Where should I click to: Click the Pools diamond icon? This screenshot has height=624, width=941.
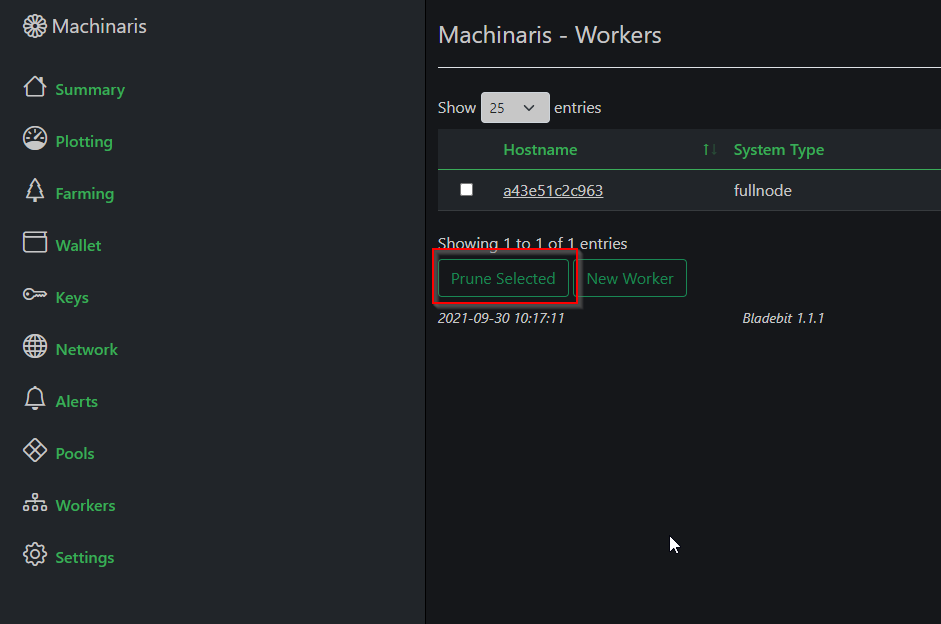click(35, 450)
